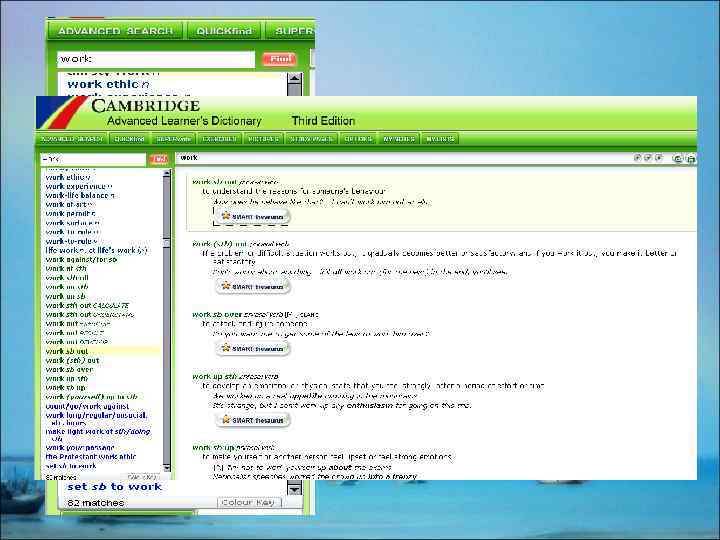Click scroll-down arrow of back window list

[x=294, y=488]
